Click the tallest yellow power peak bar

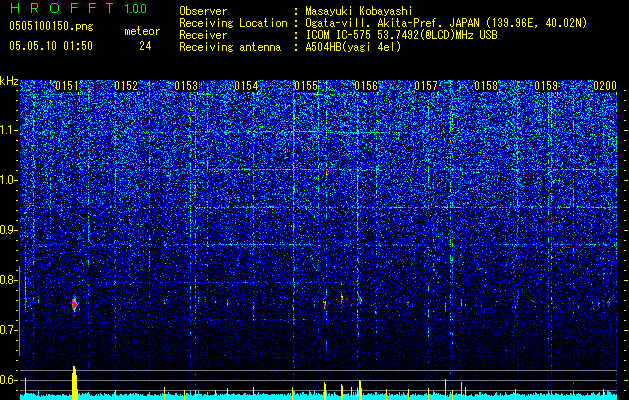[74, 383]
